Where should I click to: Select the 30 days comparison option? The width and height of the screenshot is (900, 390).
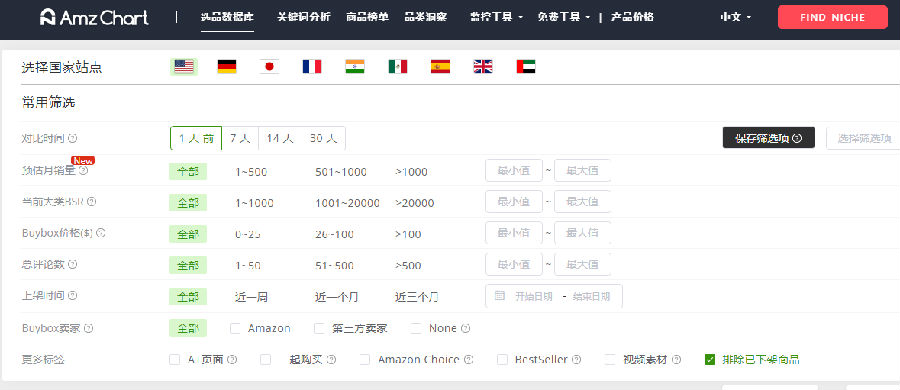click(x=323, y=138)
